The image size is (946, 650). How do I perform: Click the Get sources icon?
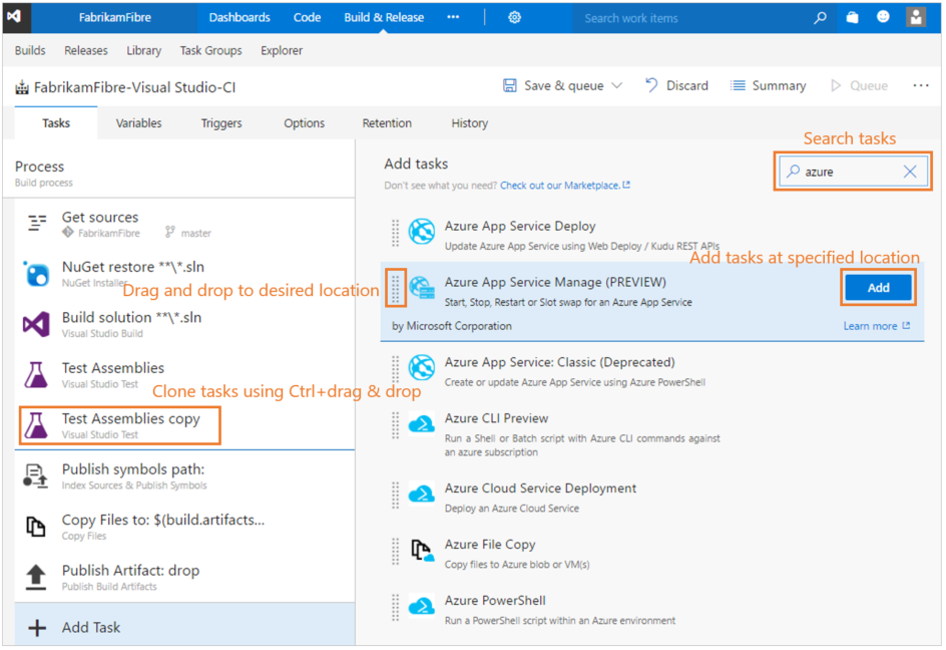[37, 223]
